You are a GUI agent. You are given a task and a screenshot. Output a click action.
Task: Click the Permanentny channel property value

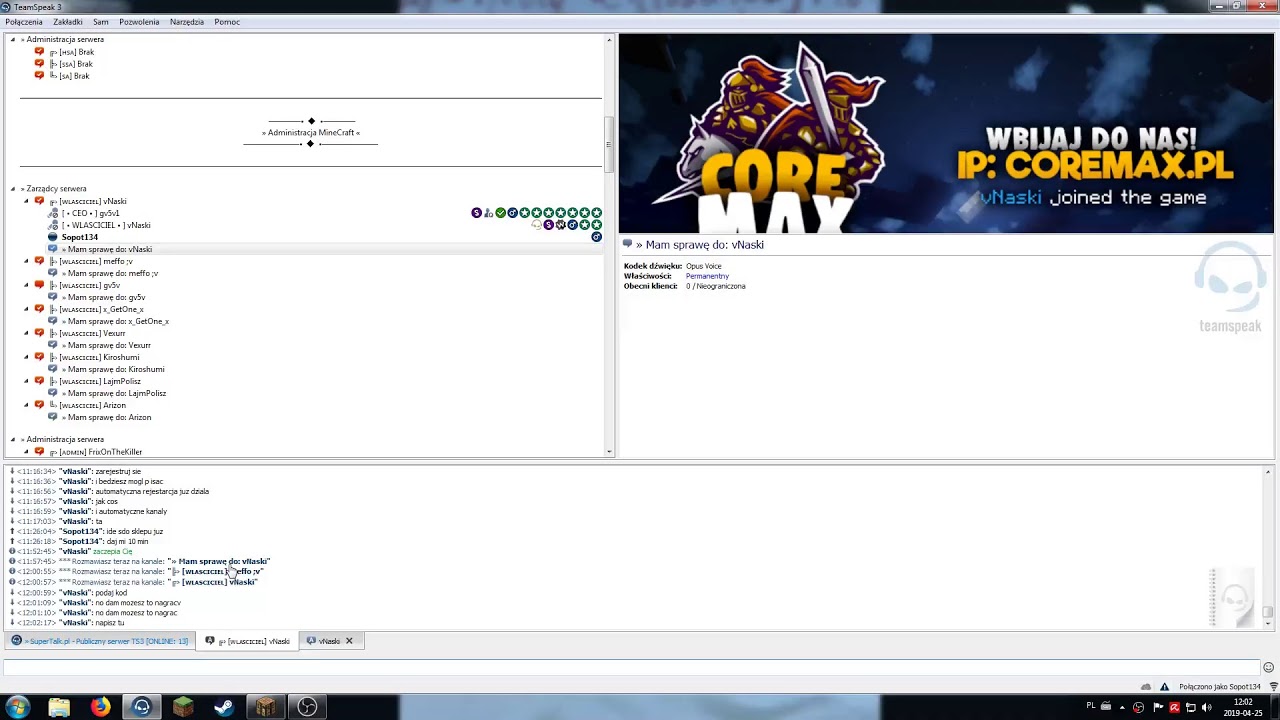pos(707,276)
